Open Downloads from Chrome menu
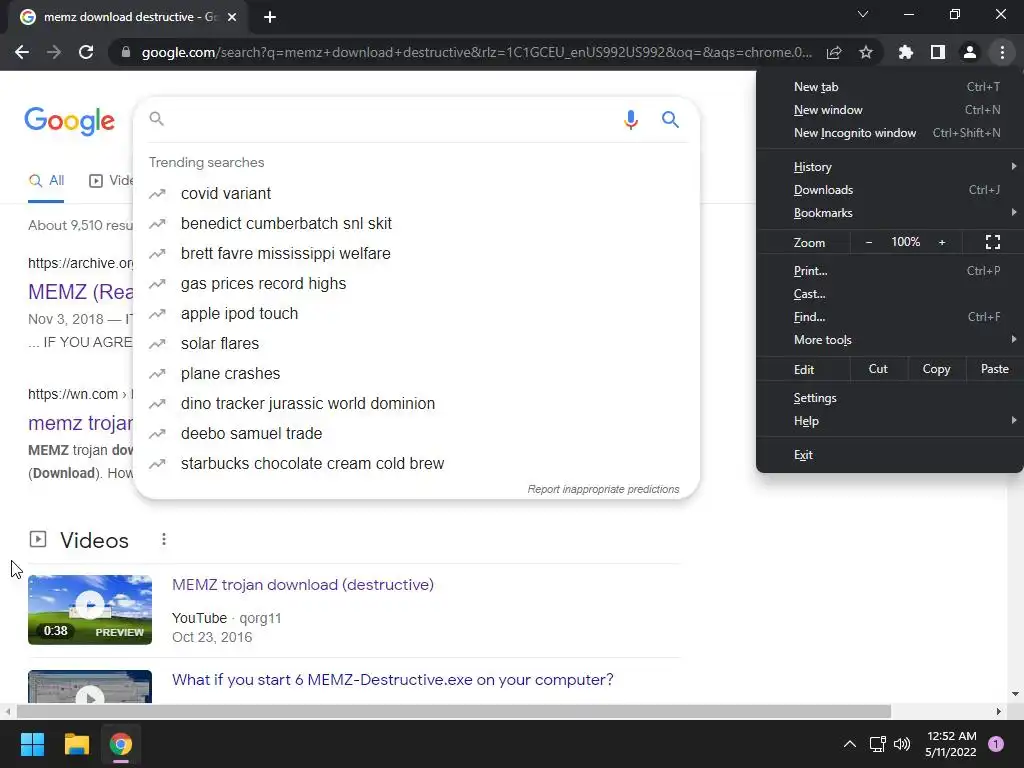Screen dimensions: 1024x768 [889, 189]
